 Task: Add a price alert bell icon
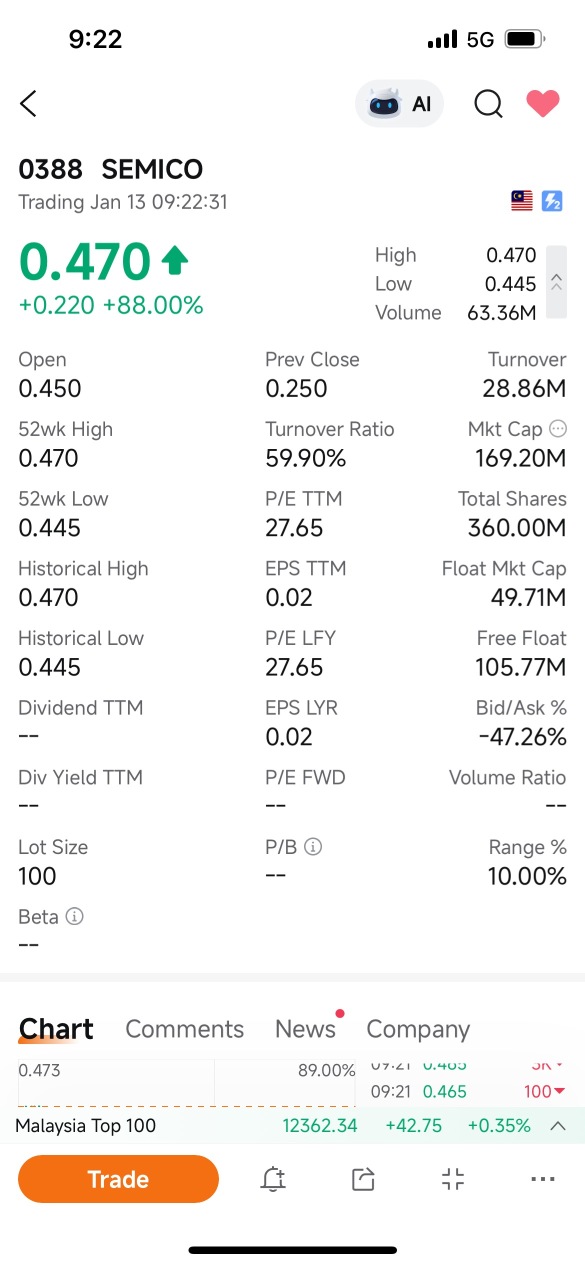[273, 1179]
